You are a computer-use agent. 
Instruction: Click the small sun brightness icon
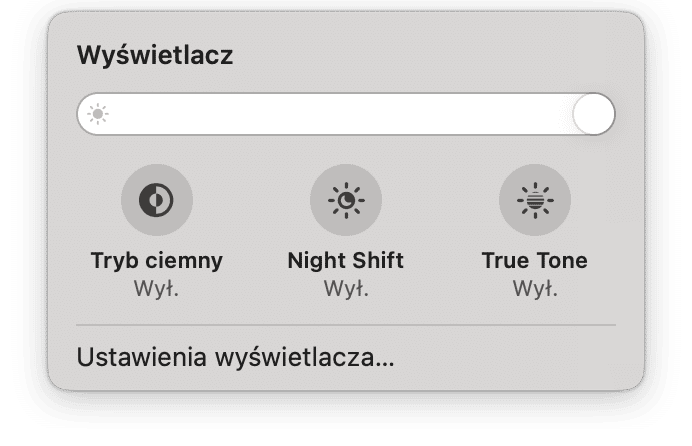point(98,114)
